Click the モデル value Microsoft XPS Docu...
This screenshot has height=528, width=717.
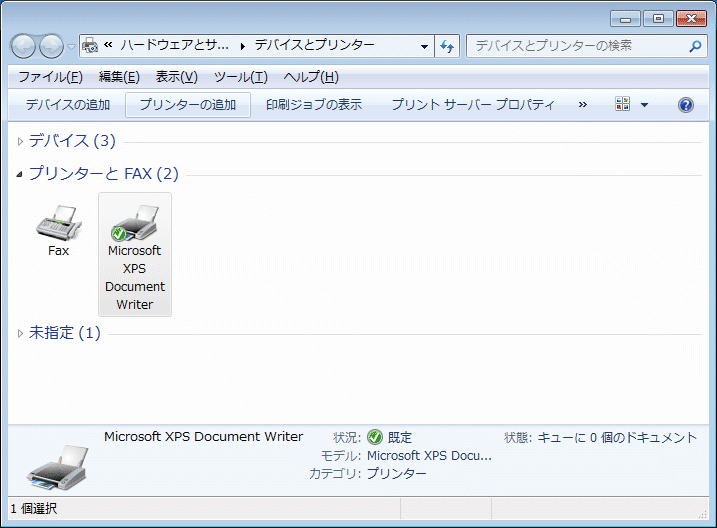click(x=429, y=456)
